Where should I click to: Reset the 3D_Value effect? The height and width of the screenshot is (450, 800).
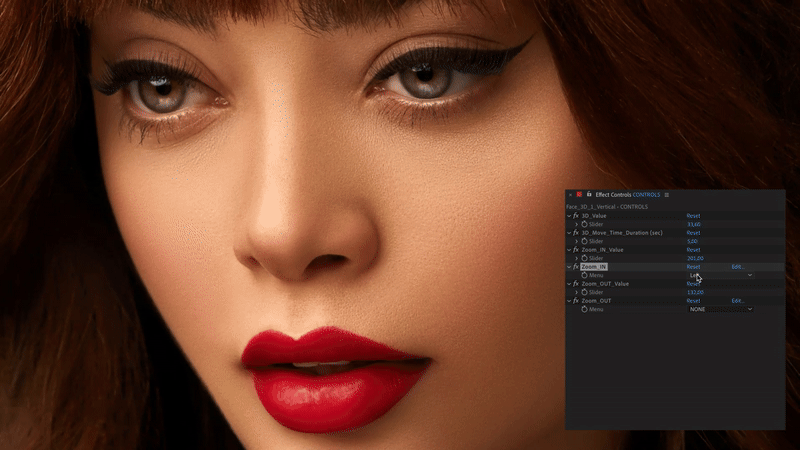pos(693,216)
